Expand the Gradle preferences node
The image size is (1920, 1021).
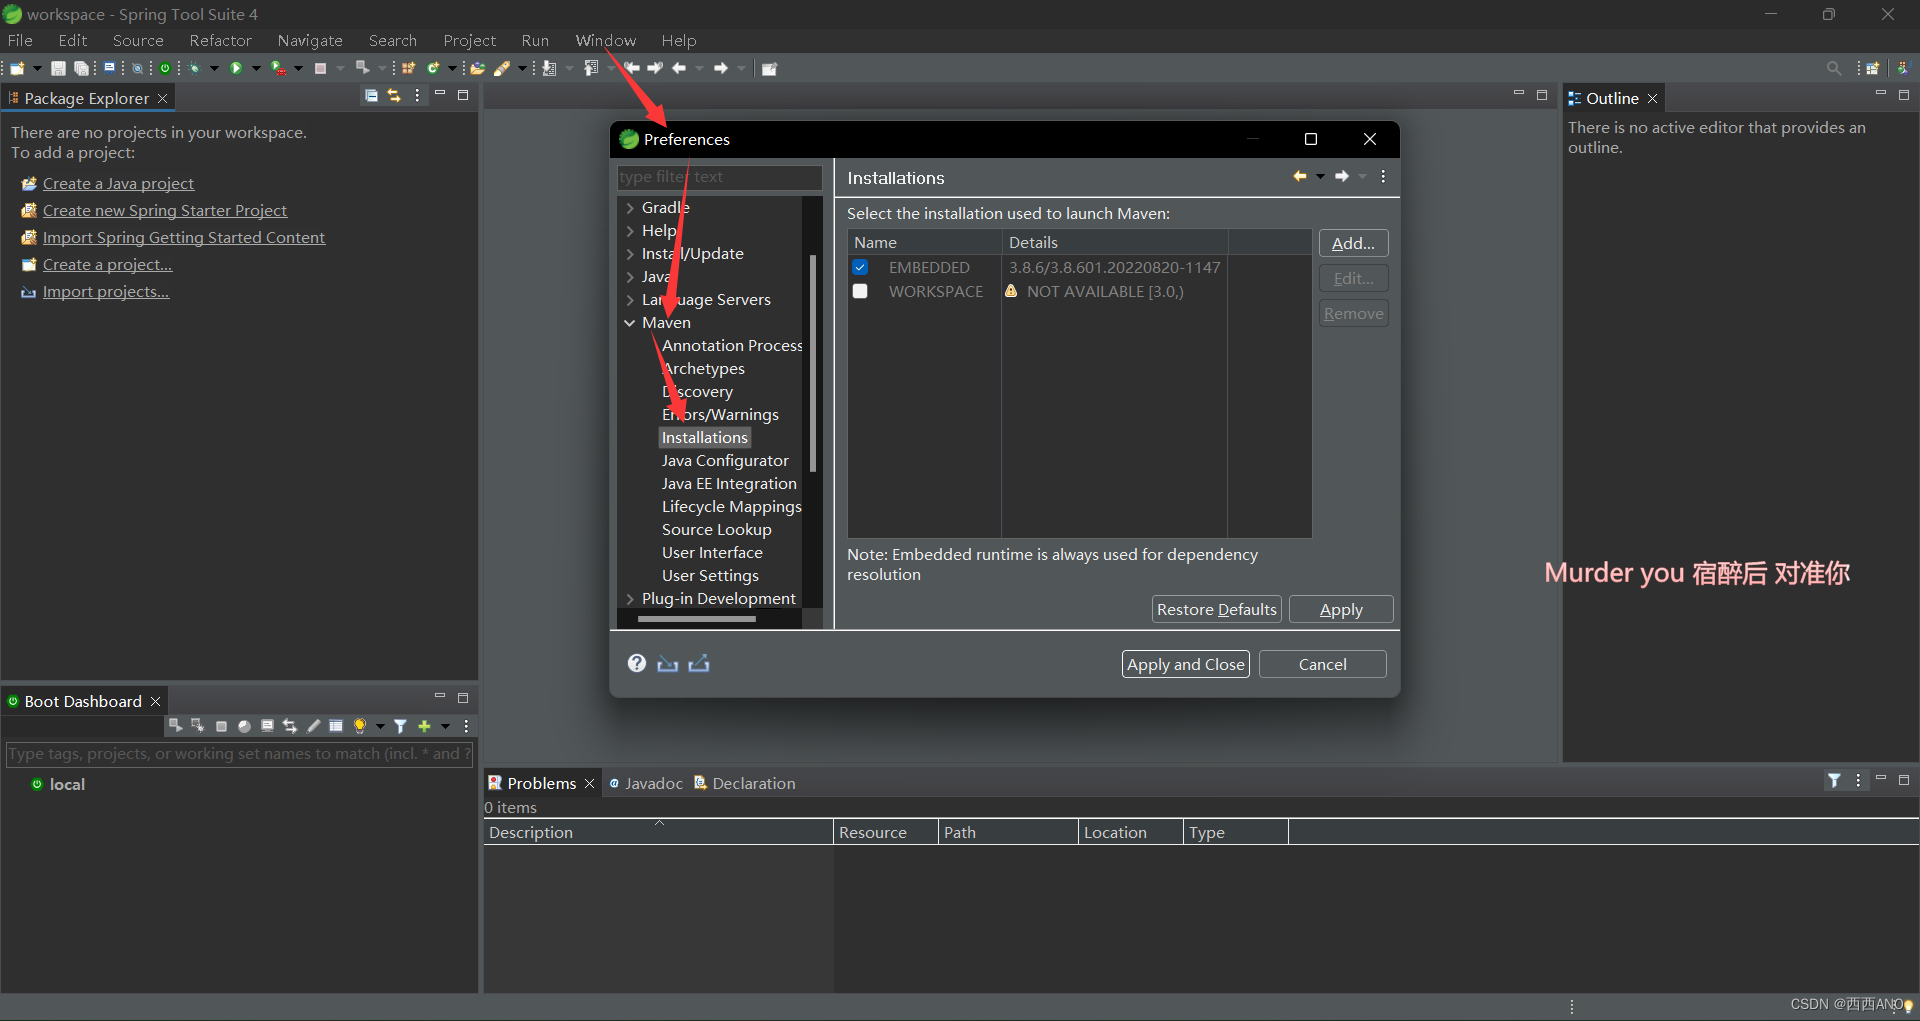(x=630, y=208)
